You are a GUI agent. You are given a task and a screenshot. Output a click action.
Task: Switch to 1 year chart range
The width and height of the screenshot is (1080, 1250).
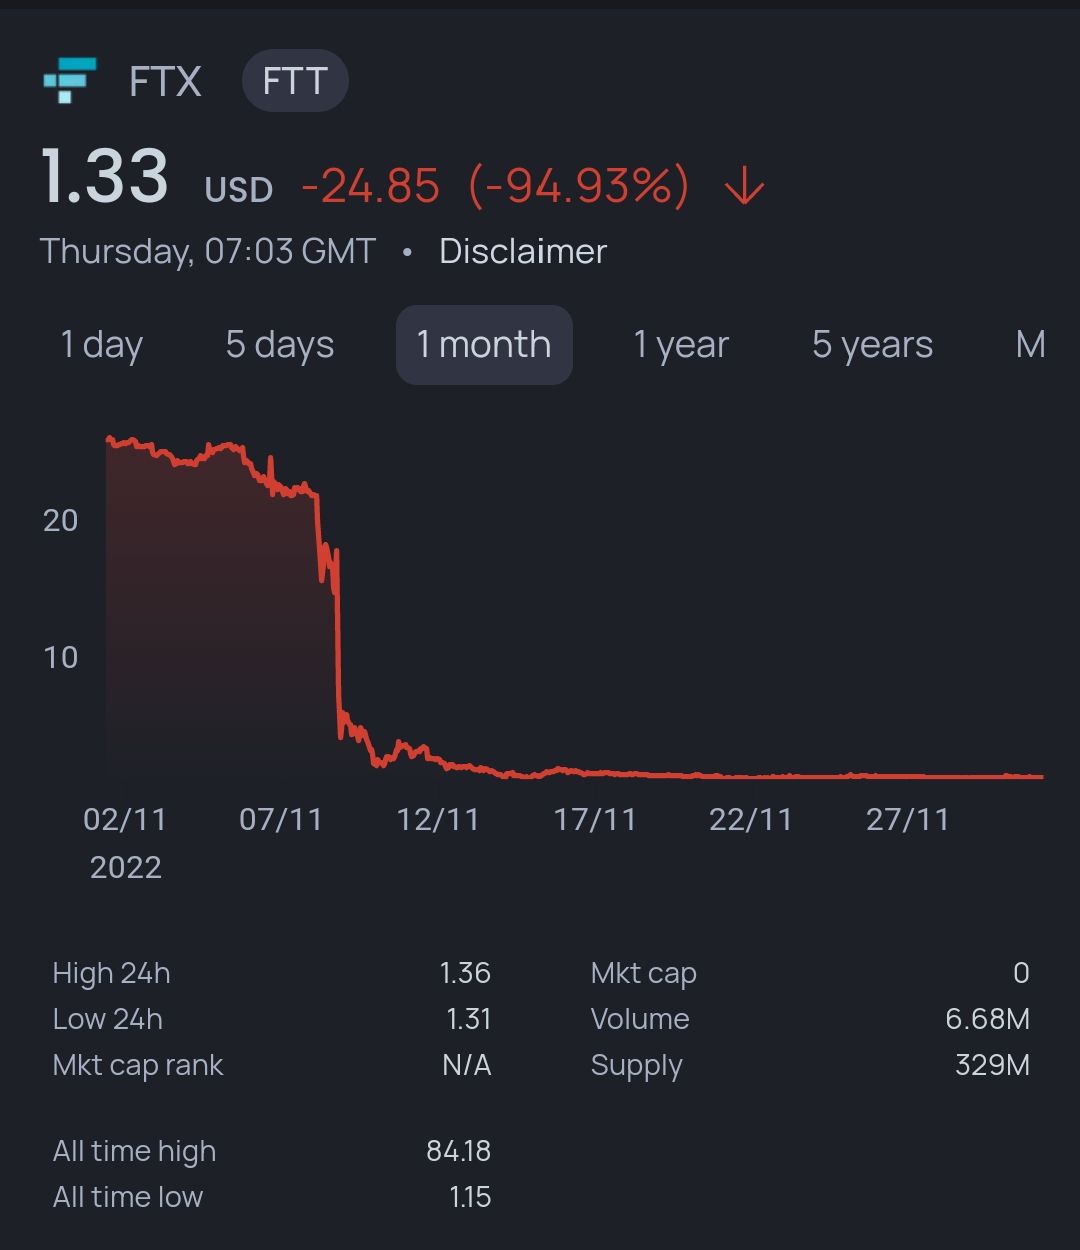[681, 345]
